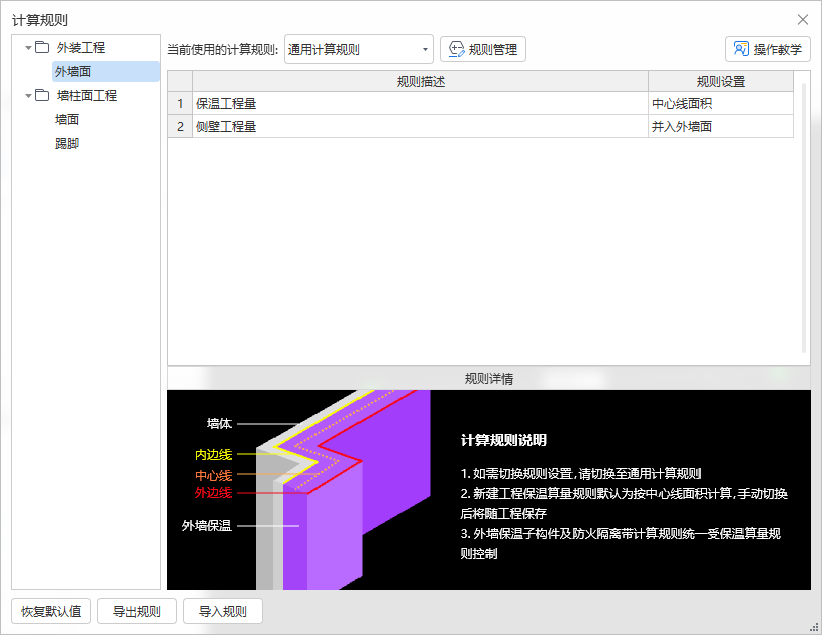822x635 pixels.
Task: Close the 计算规则 dialog window
Action: pos(802,19)
